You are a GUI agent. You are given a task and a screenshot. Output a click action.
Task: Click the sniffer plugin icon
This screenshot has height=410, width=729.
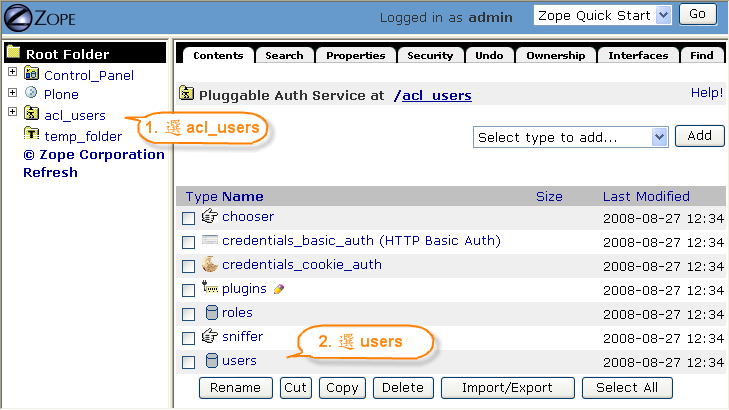coord(210,336)
